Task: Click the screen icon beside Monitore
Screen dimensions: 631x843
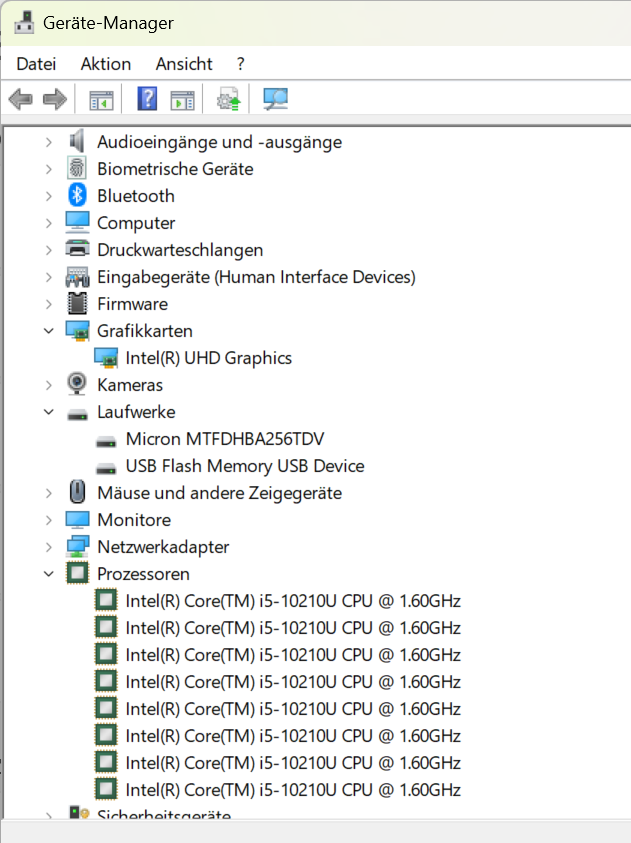Action: [77, 520]
